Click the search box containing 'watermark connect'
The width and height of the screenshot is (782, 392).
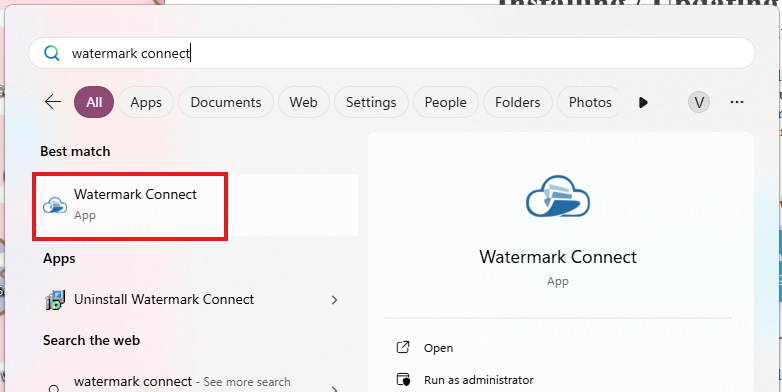tap(391, 53)
